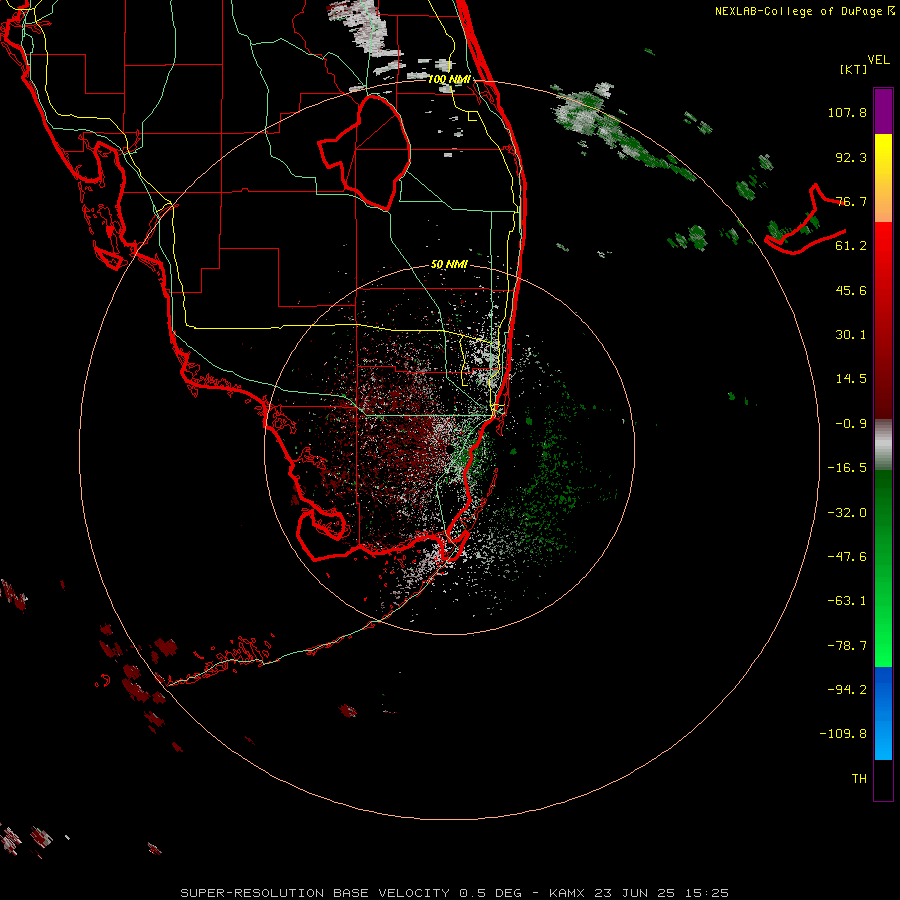Select the -63.1 legend value
The height and width of the screenshot is (900, 900).
847,601
